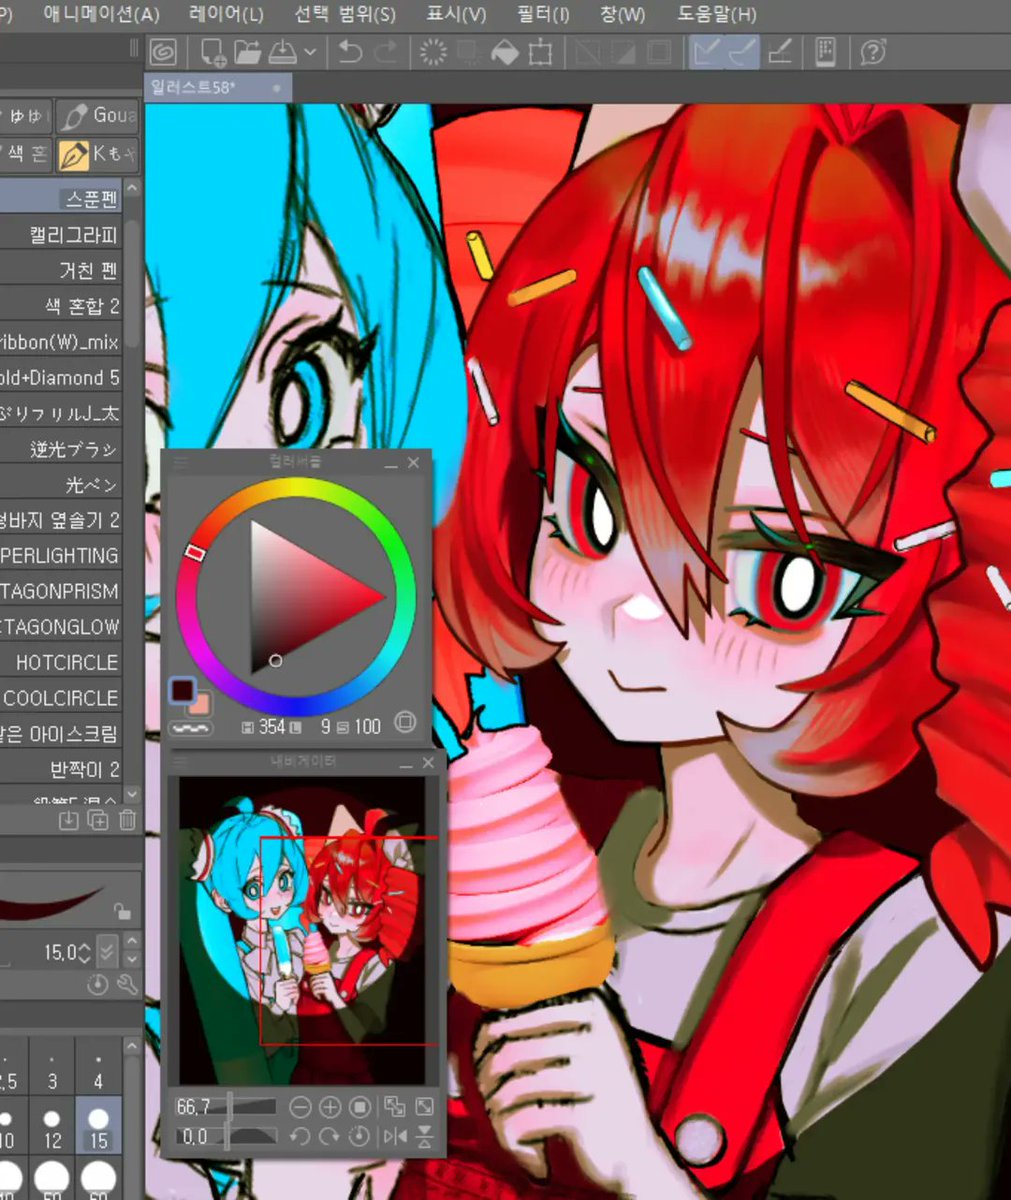
Task: Click the smartphone connection icon
Action: point(825,52)
